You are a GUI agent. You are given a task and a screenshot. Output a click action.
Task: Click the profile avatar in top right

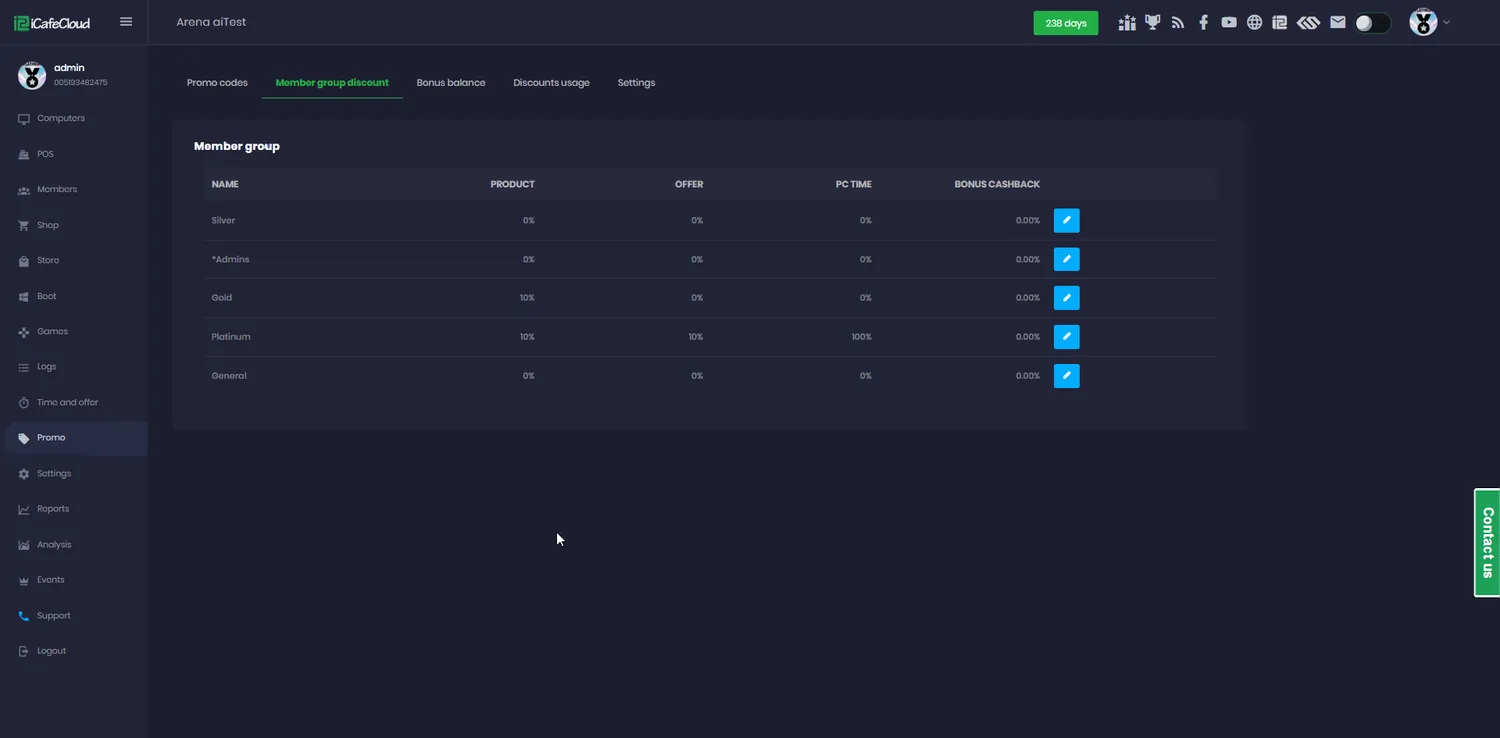[x=1423, y=22]
